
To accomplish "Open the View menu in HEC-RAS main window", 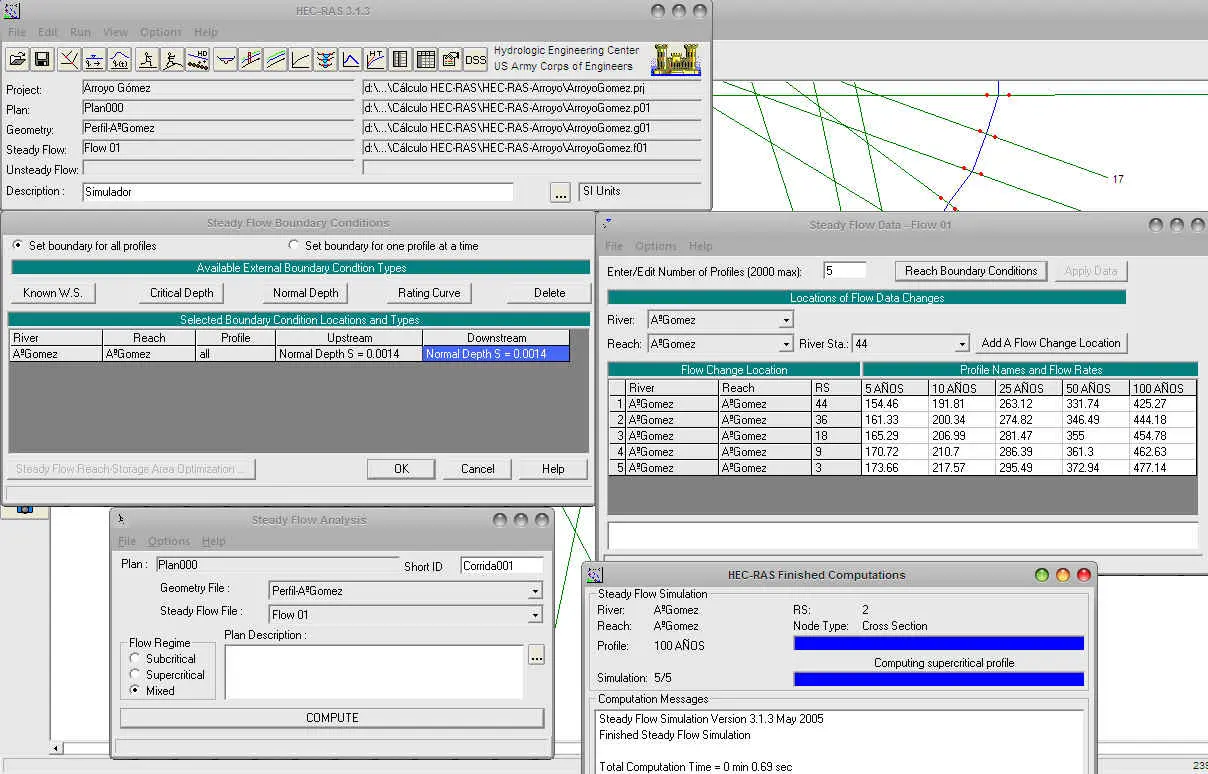I will (116, 32).
